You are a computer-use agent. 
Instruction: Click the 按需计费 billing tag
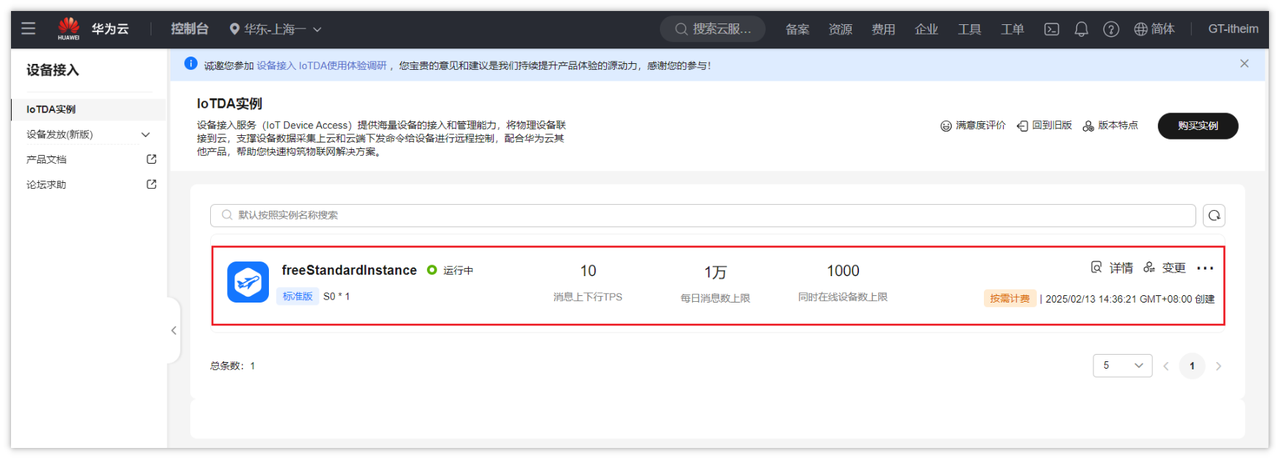pos(1010,298)
